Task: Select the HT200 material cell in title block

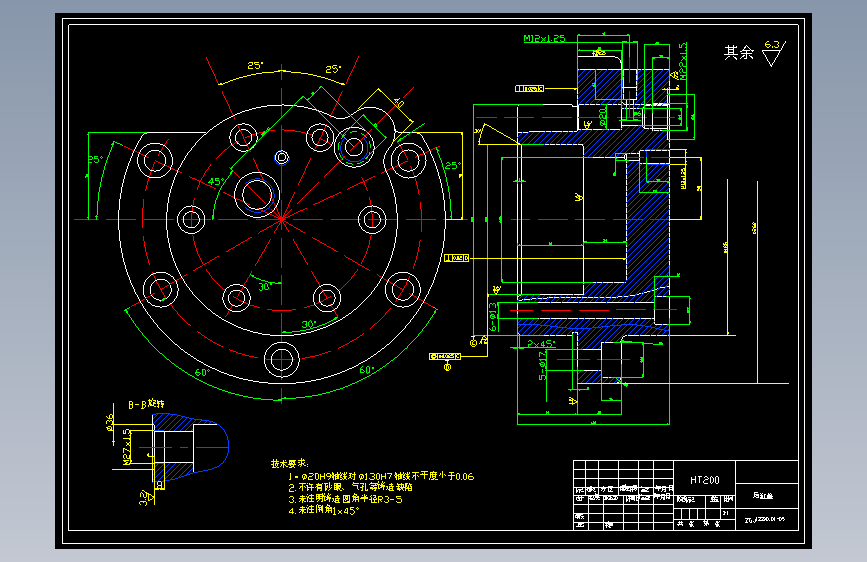Action: 704,480
